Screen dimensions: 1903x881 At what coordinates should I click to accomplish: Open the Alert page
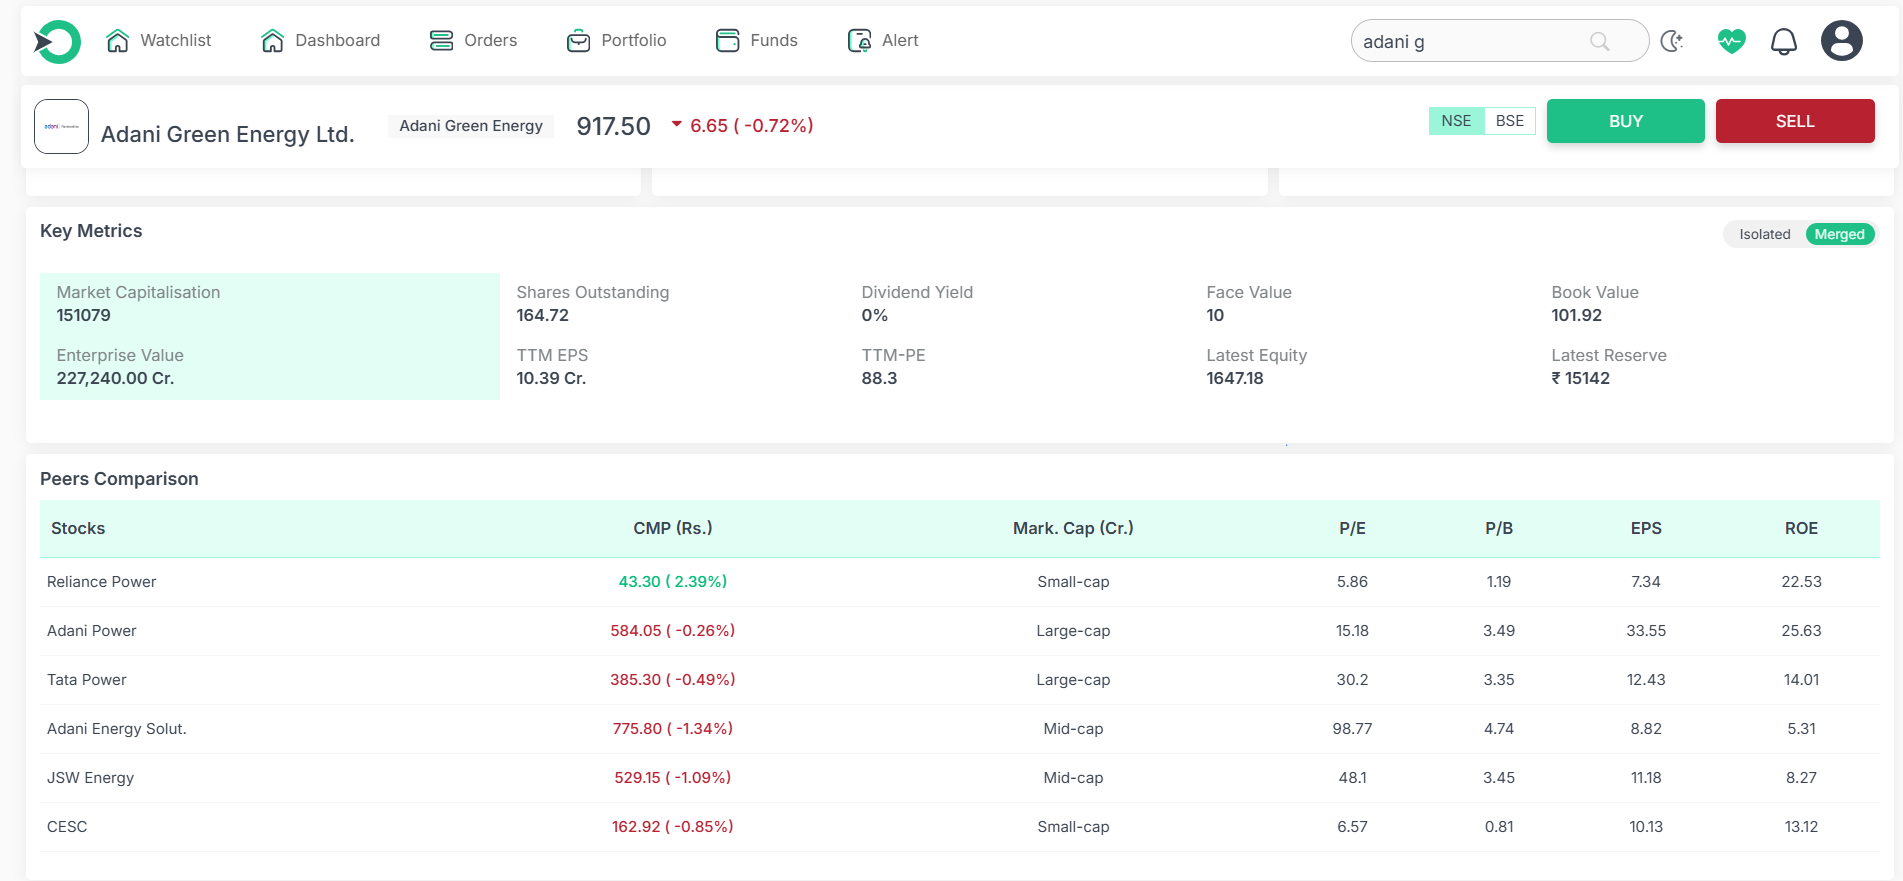883,41
